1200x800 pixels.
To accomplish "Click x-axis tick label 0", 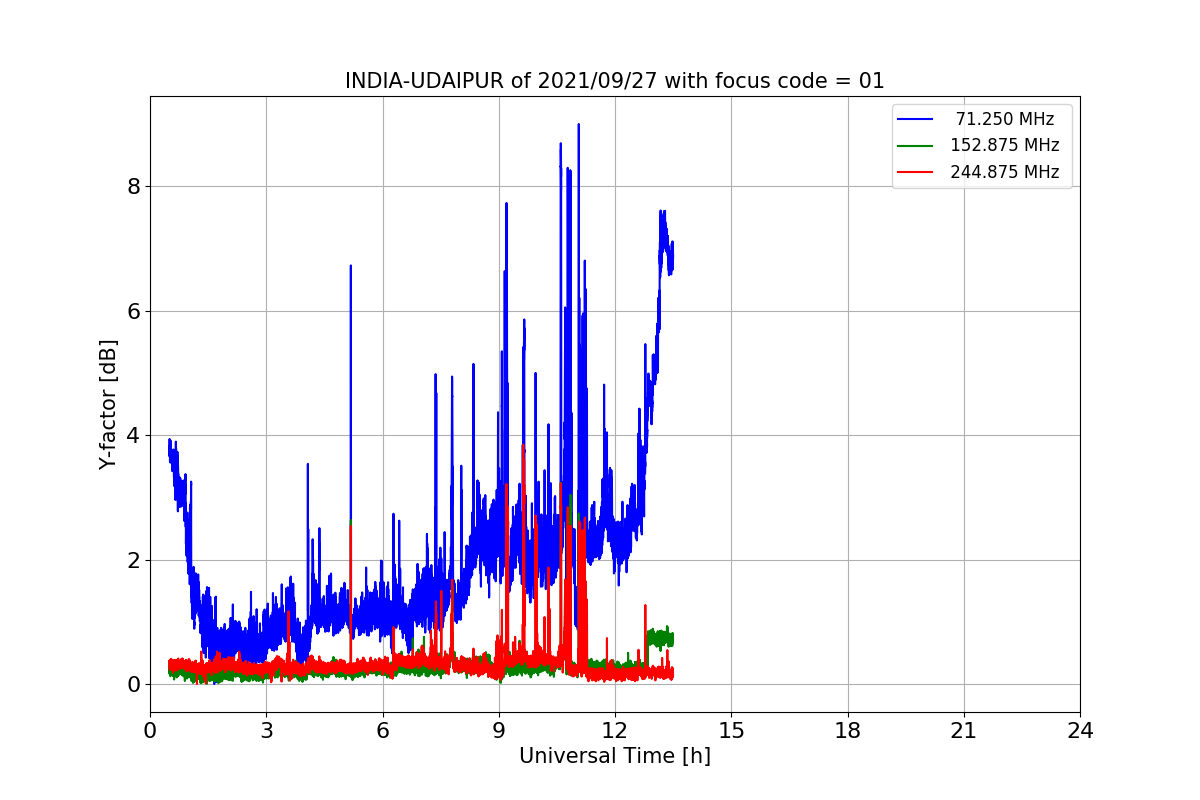I will click(150, 730).
